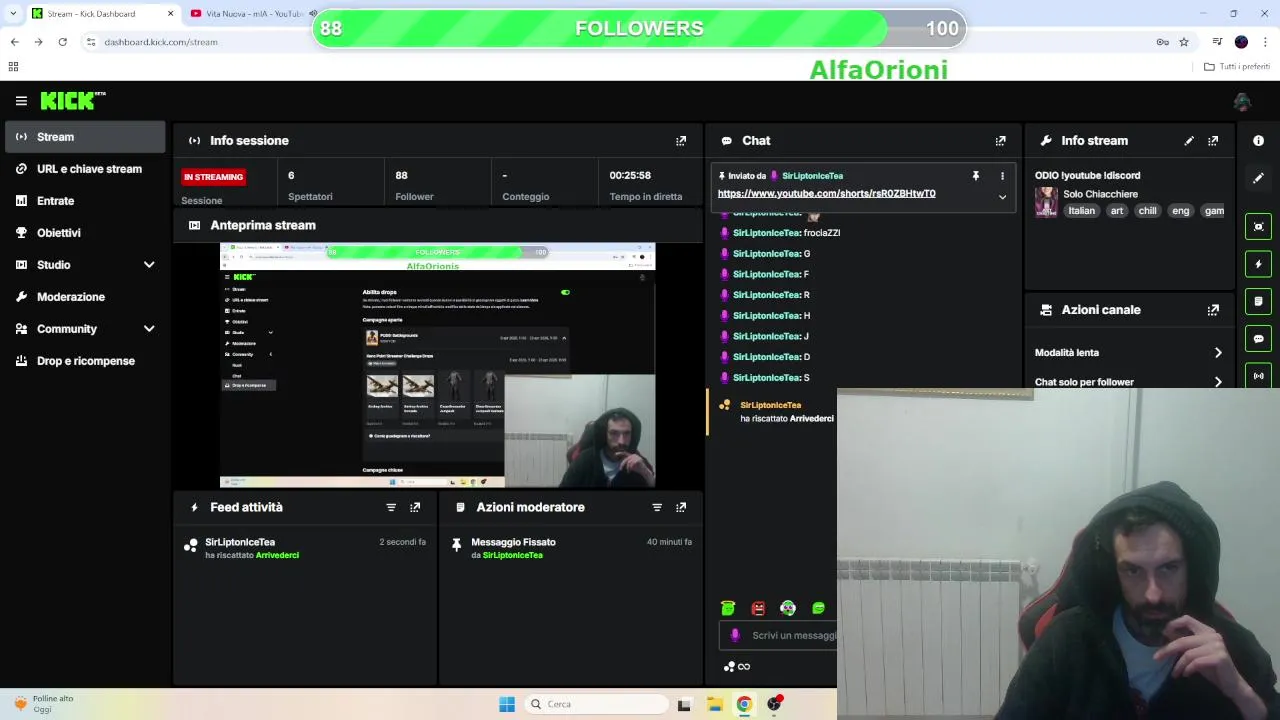Open the Windows Start menu
Screen dimensions: 1280x720
[x=507, y=704]
